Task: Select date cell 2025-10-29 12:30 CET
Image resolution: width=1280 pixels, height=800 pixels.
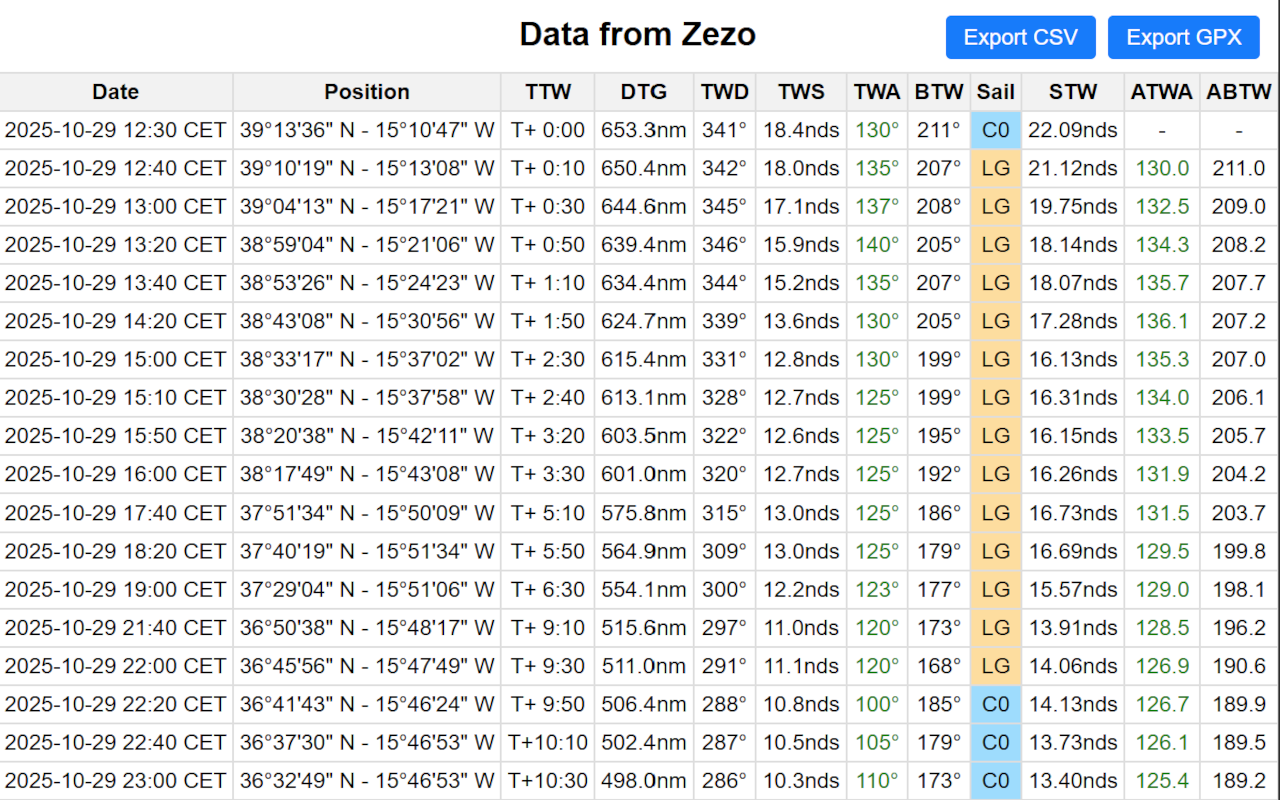Action: tap(116, 130)
